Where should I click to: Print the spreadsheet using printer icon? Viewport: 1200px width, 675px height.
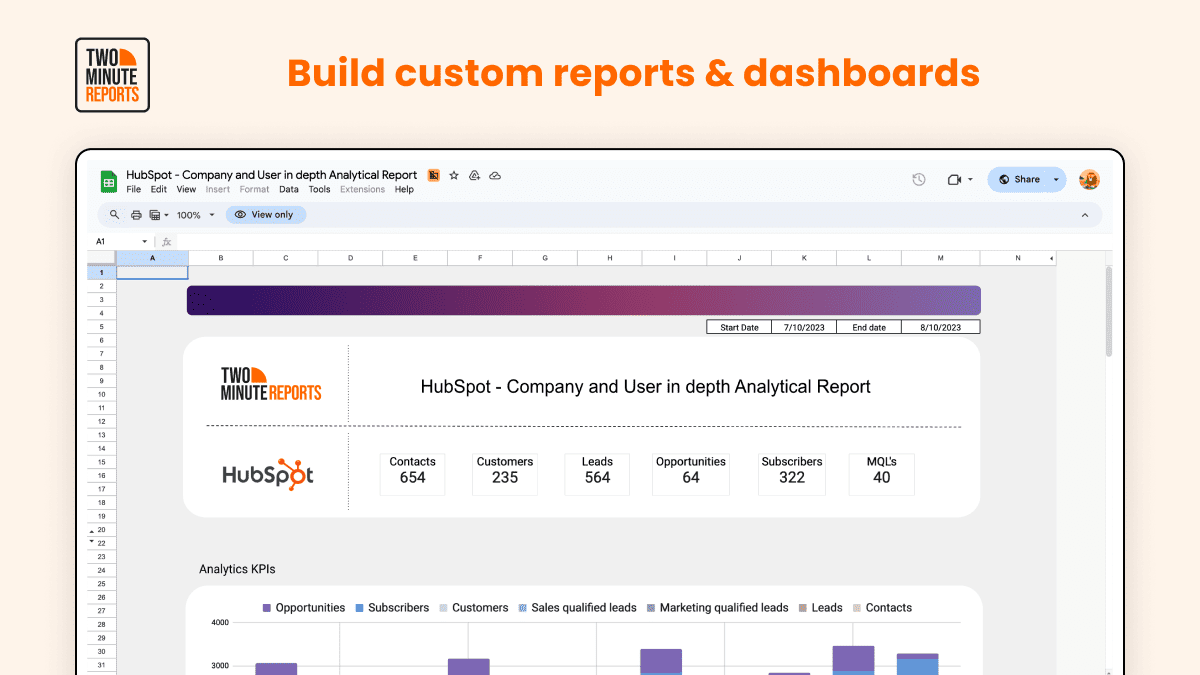click(136, 215)
